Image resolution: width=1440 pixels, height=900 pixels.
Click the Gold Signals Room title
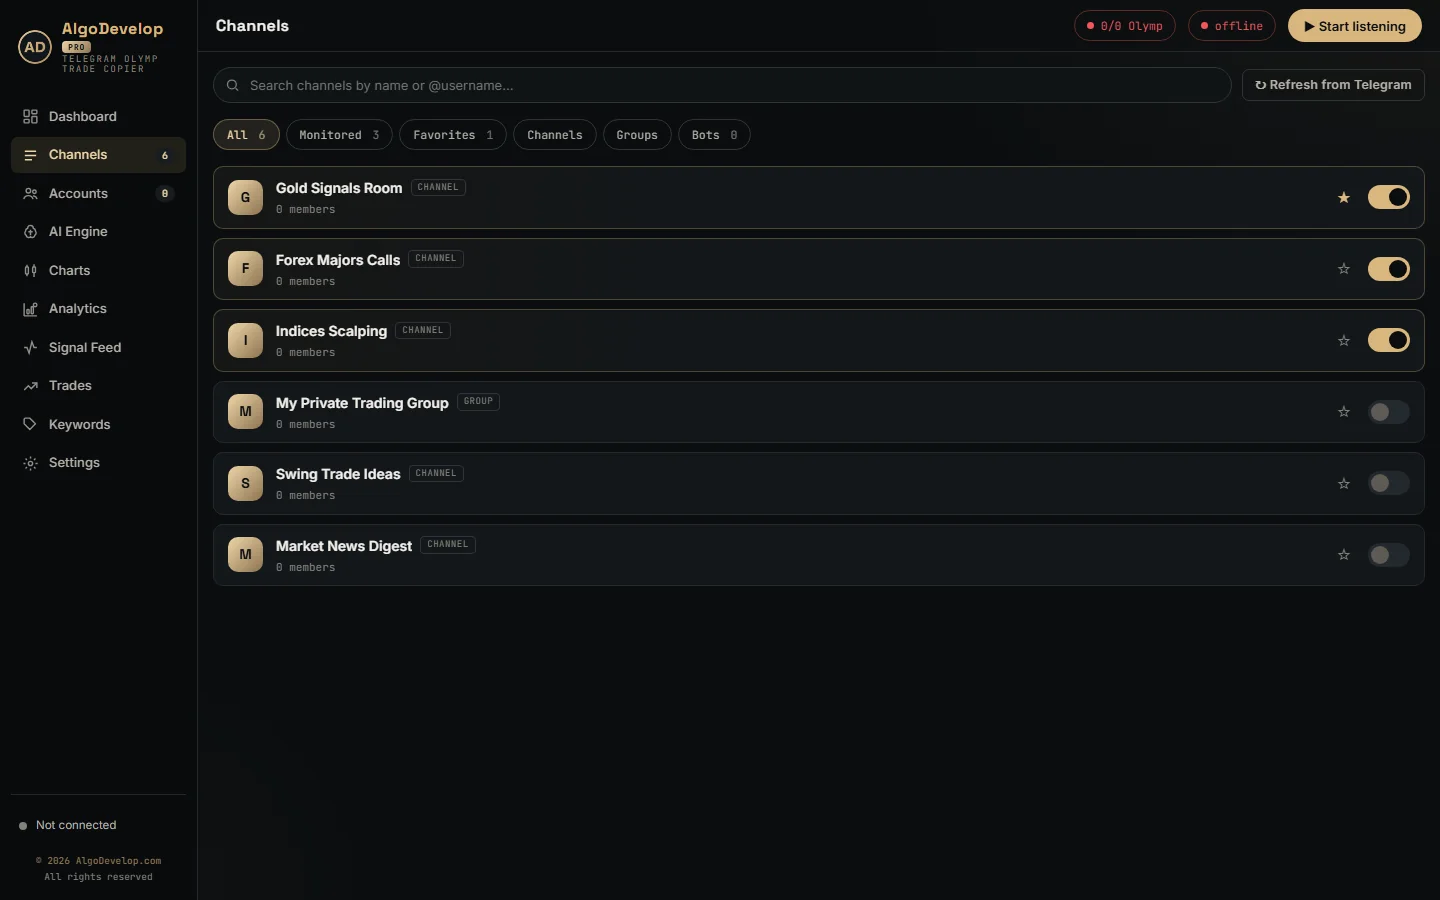coord(339,188)
